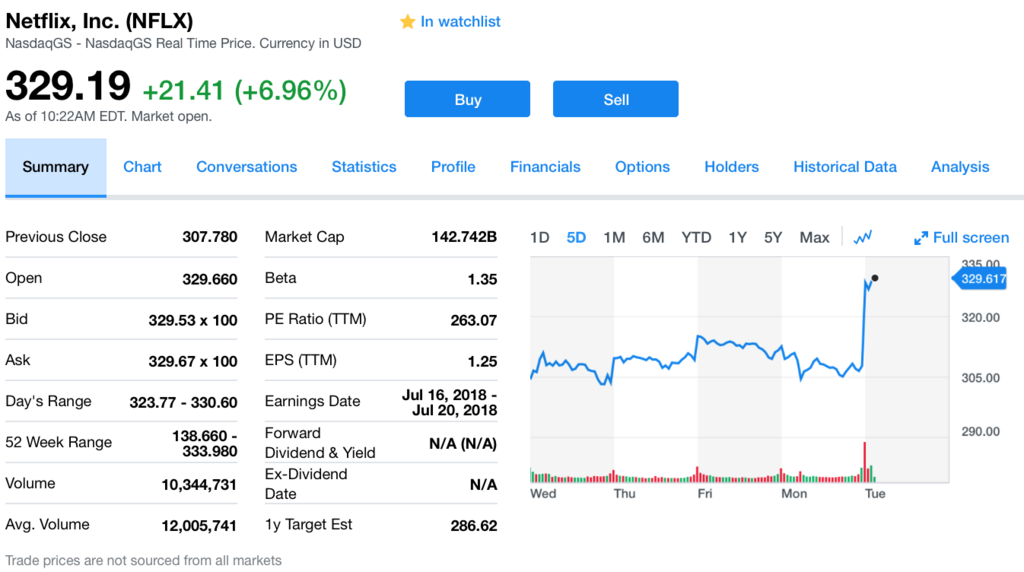Click the PE Ratio value 263.07
This screenshot has height=572, width=1024.
click(x=473, y=320)
